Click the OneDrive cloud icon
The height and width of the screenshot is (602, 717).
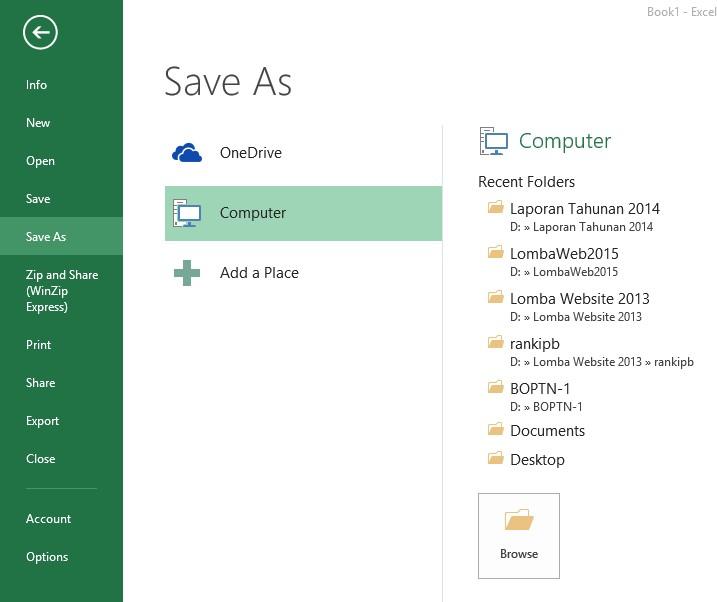tap(187, 153)
